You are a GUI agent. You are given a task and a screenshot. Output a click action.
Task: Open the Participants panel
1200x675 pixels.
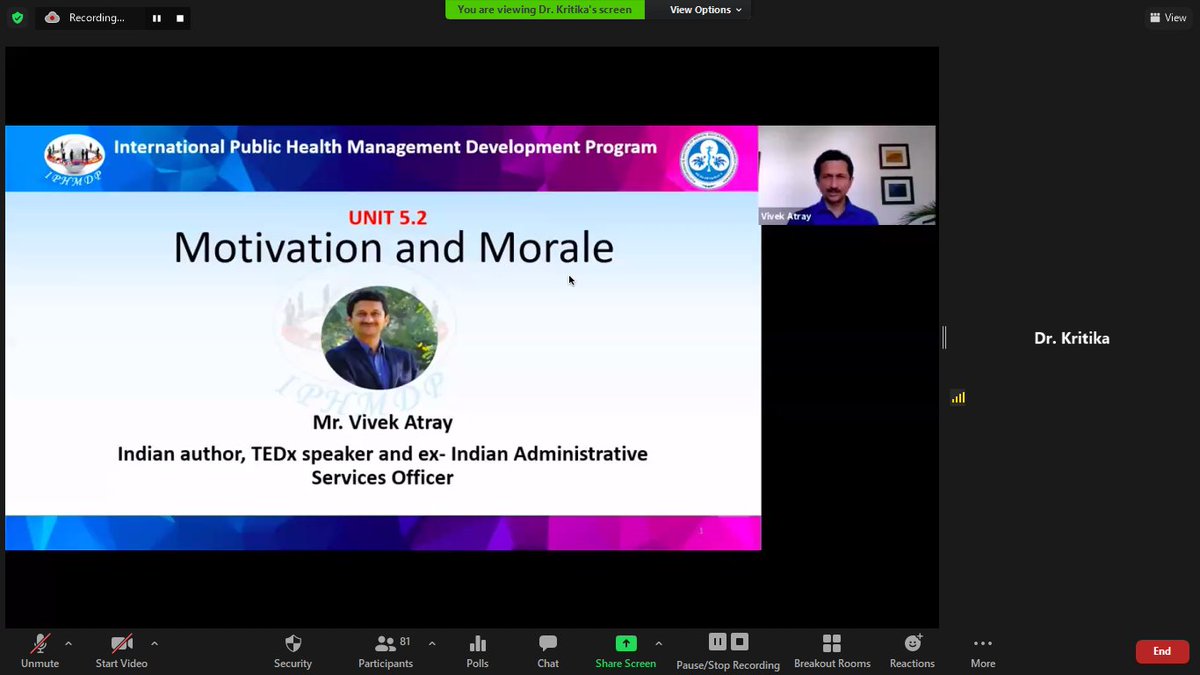(x=386, y=651)
